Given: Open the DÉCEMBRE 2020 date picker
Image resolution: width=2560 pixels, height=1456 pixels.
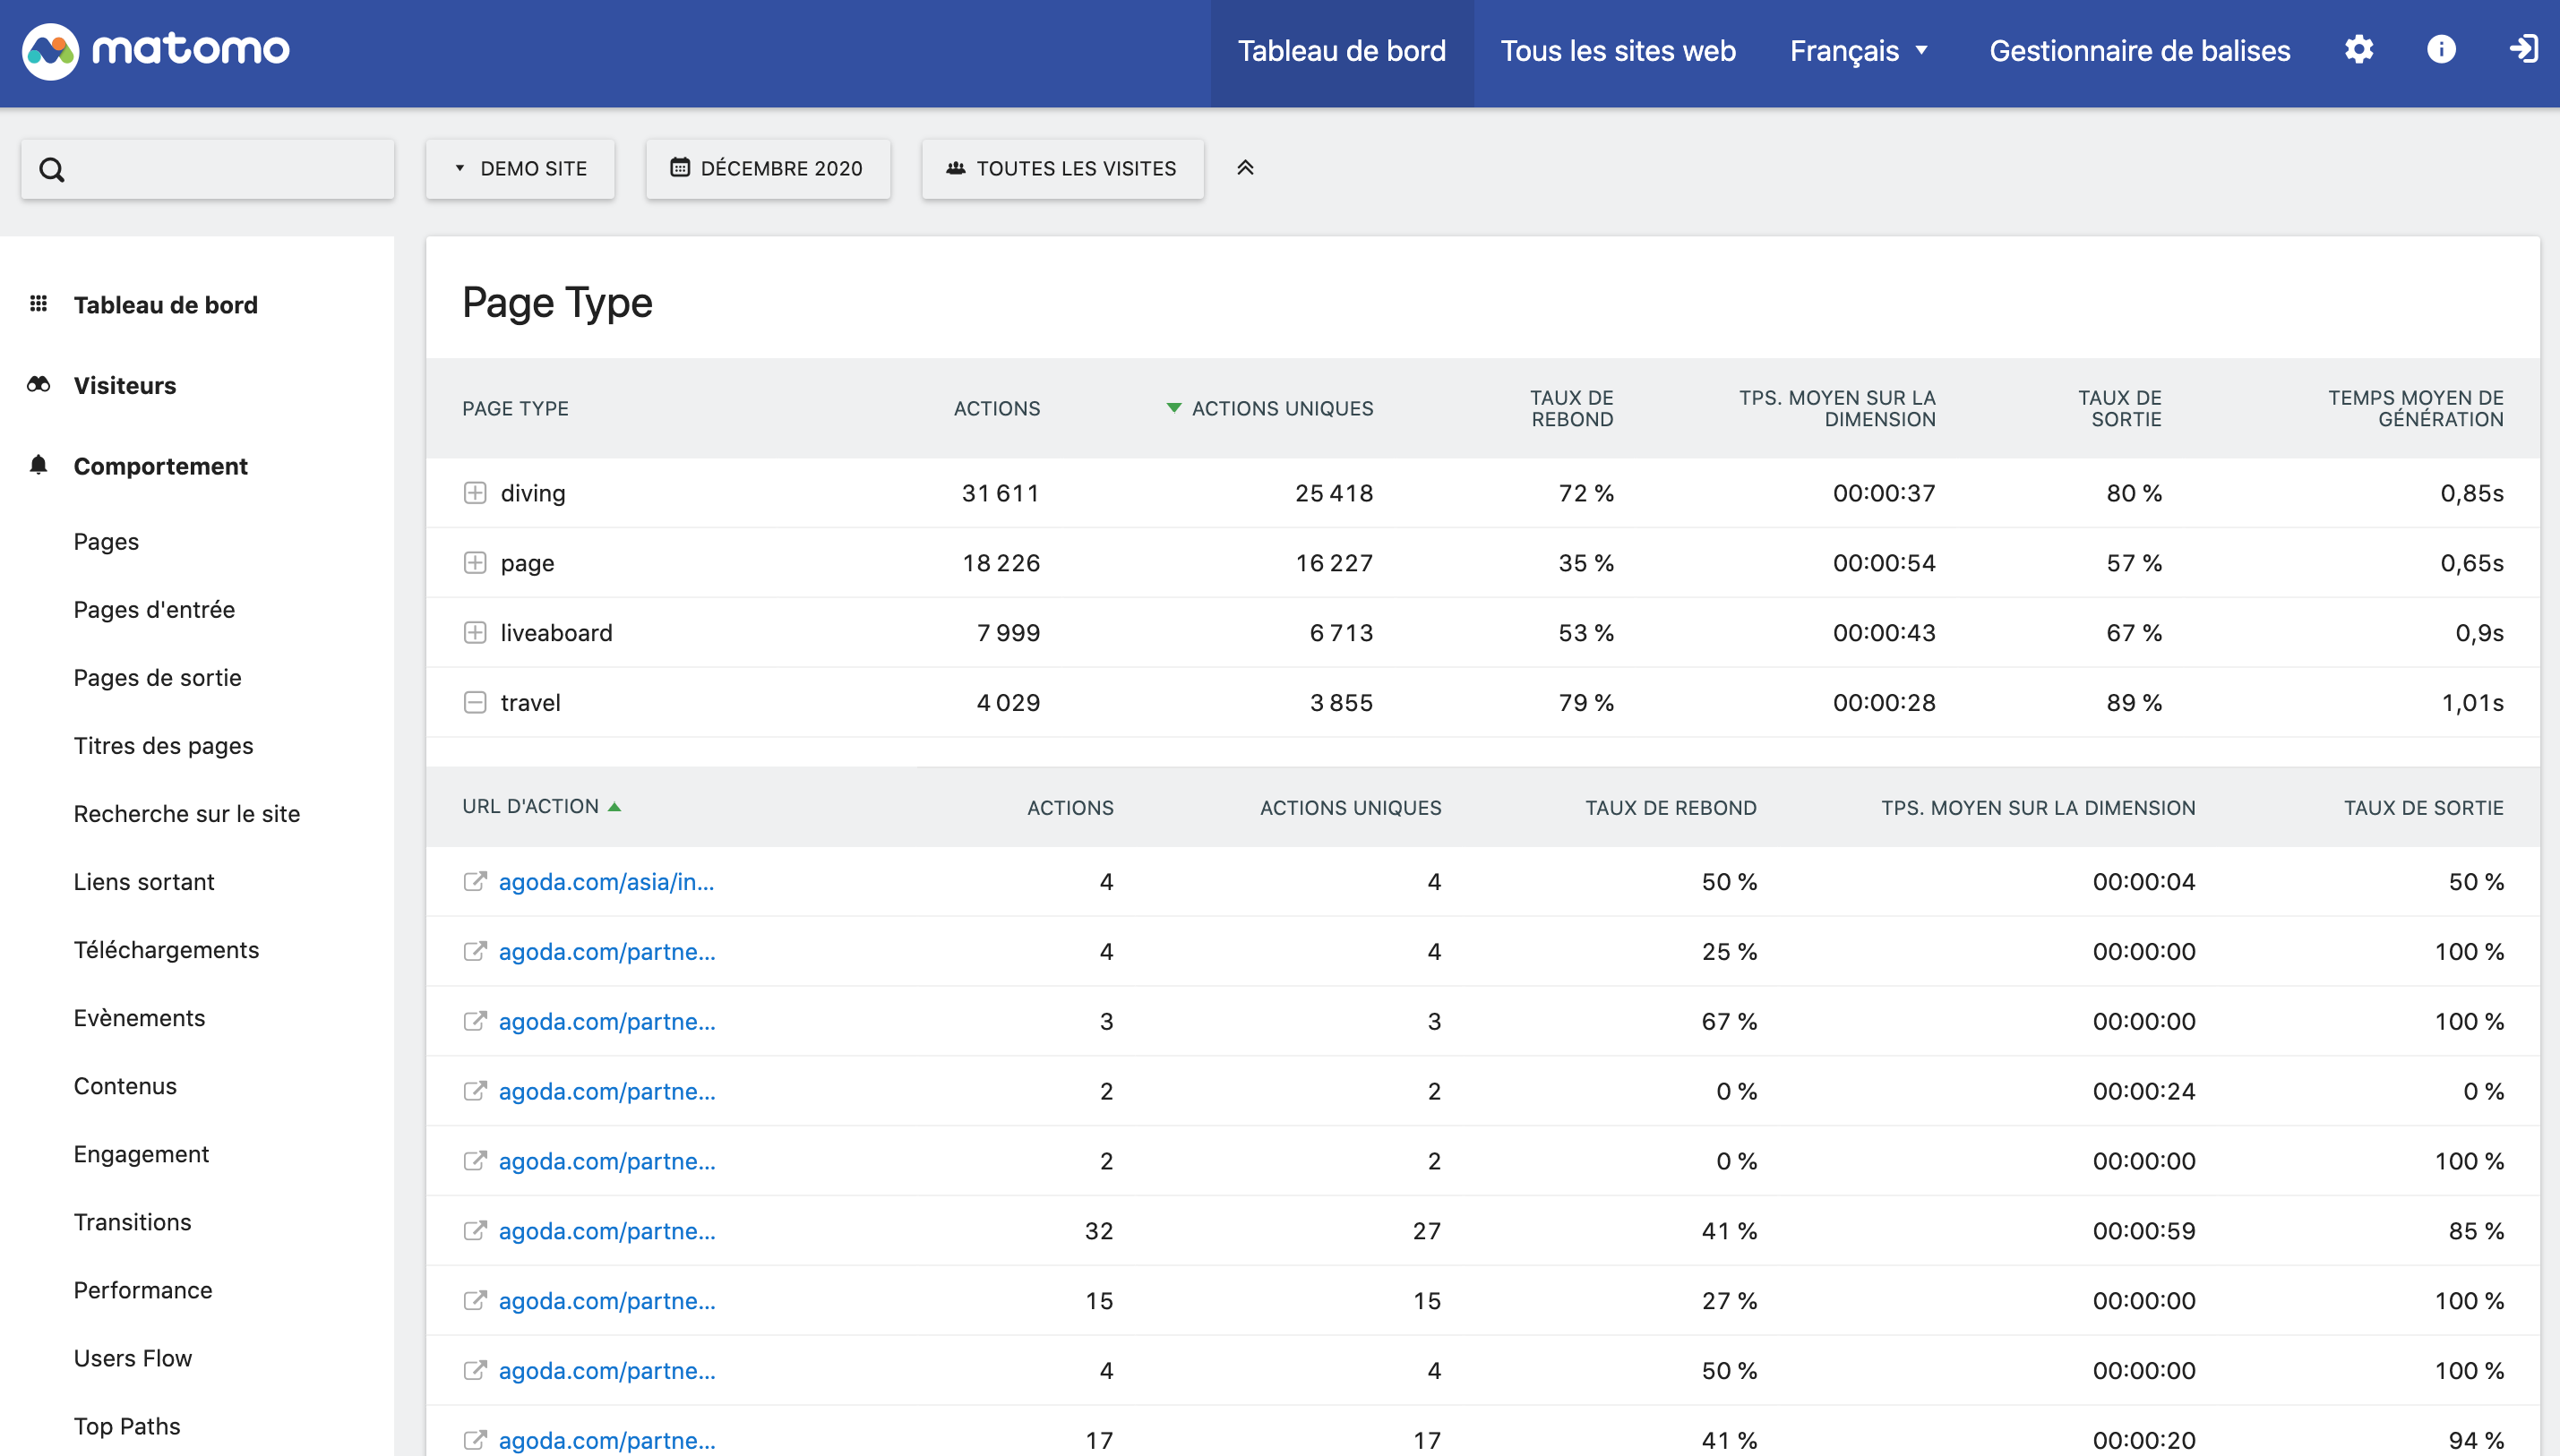Looking at the screenshot, I should click(x=767, y=168).
